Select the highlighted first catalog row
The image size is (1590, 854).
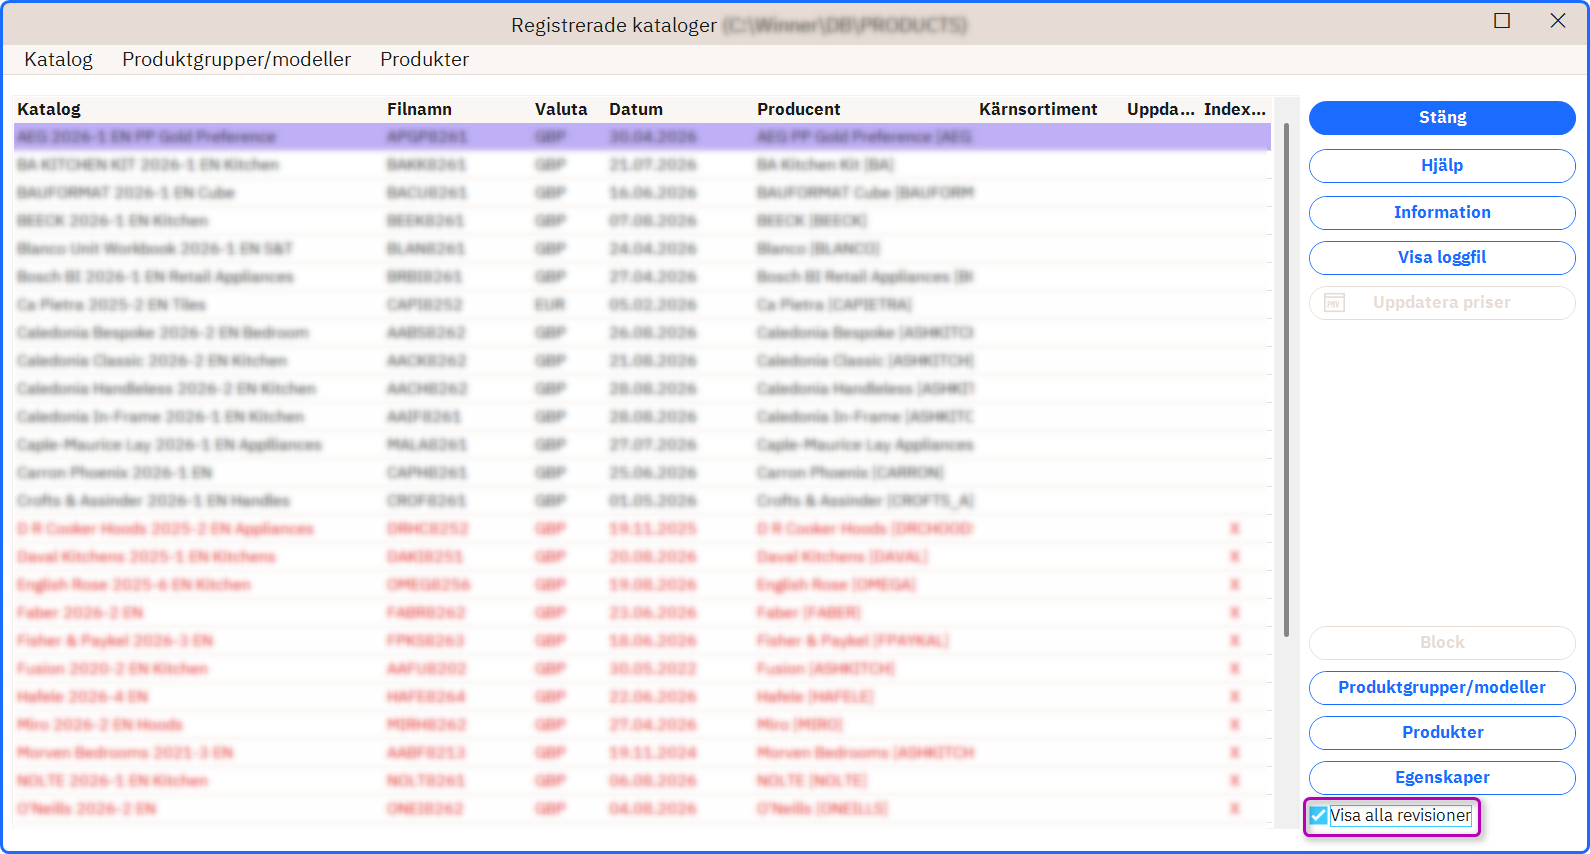click(642, 137)
